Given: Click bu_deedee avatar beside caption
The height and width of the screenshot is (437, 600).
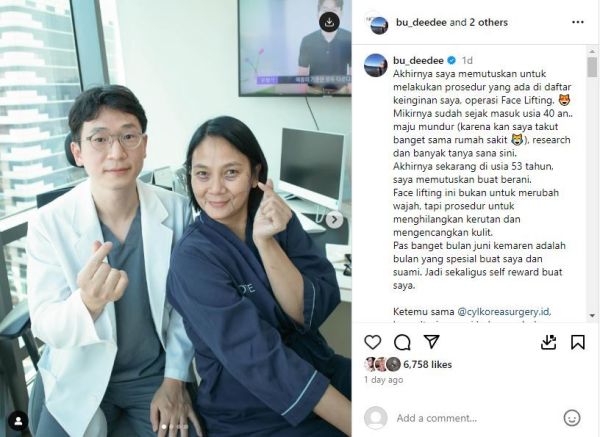Looking at the screenshot, I should (x=376, y=65).
